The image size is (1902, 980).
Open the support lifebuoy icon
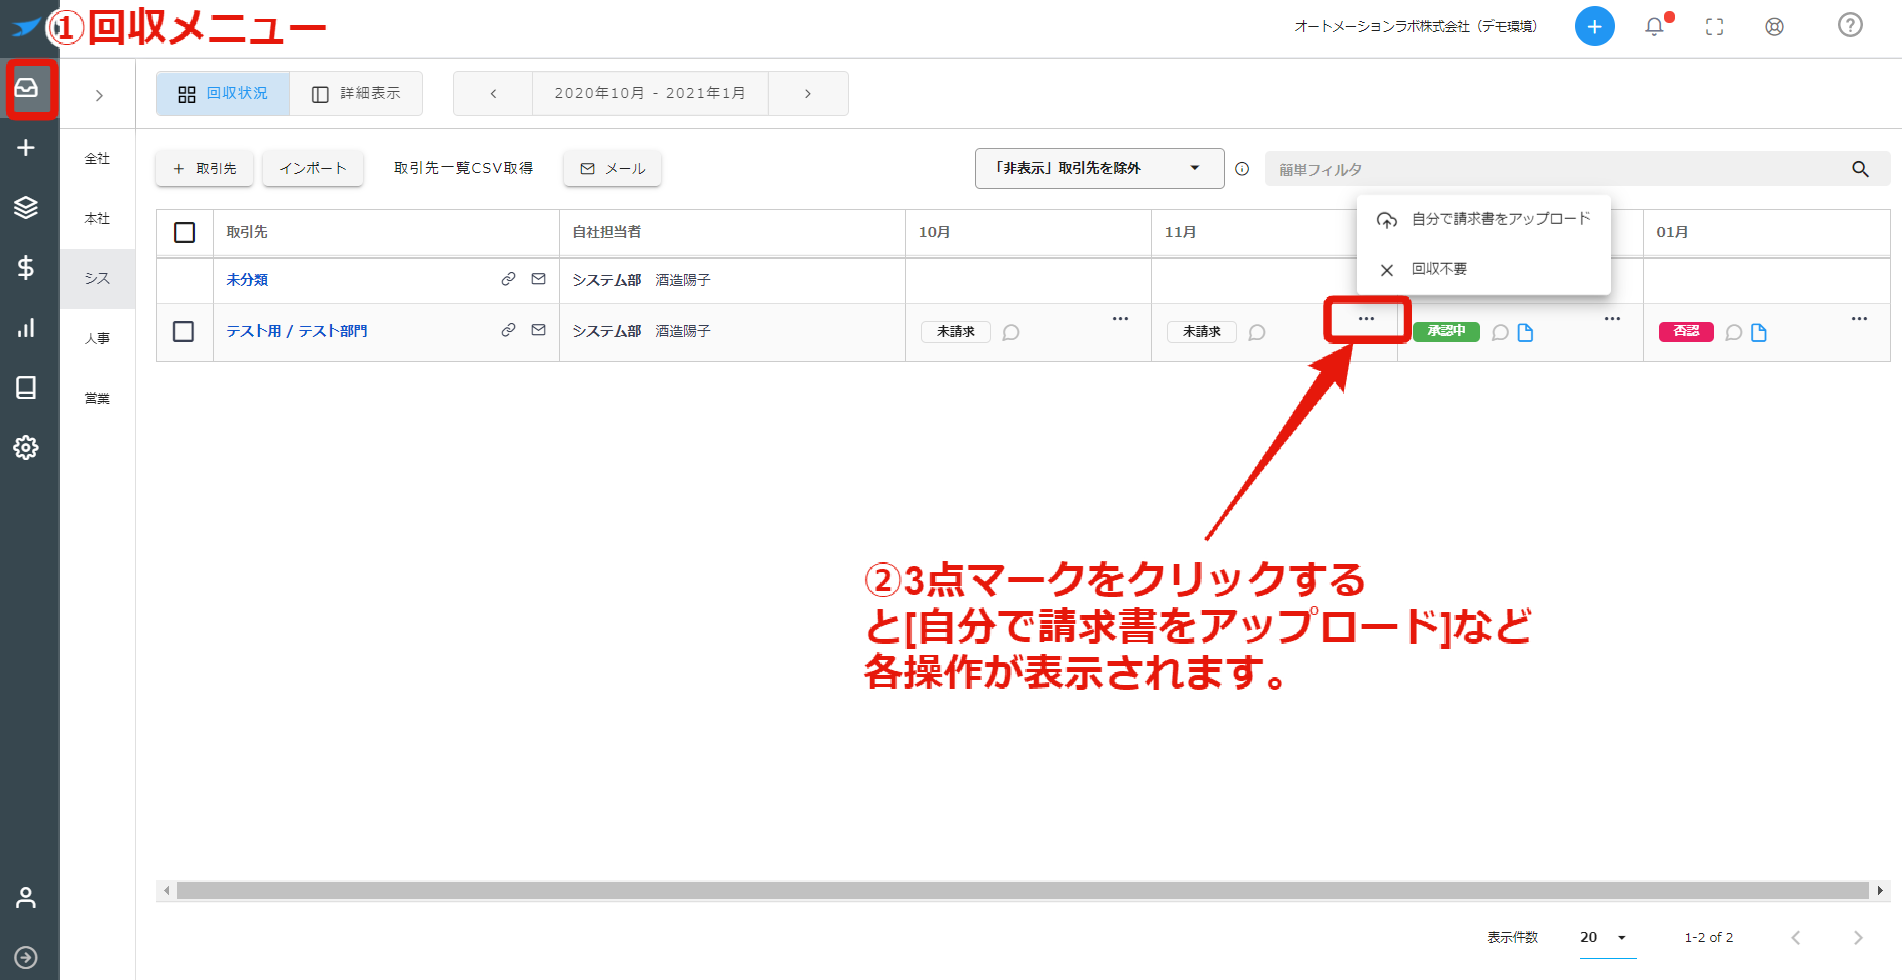point(1774,27)
